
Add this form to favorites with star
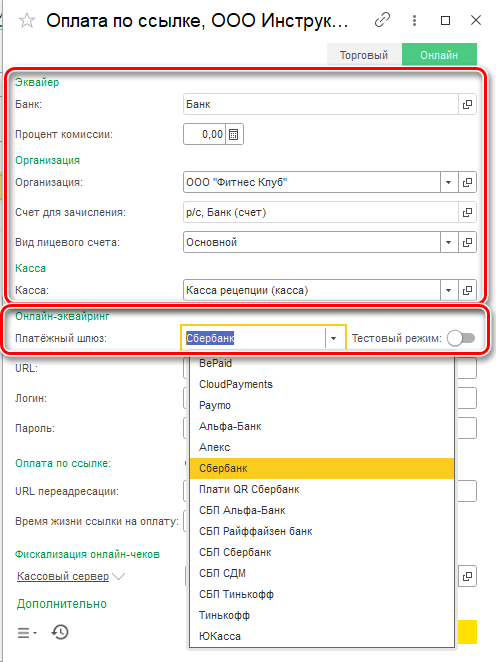pos(27,20)
